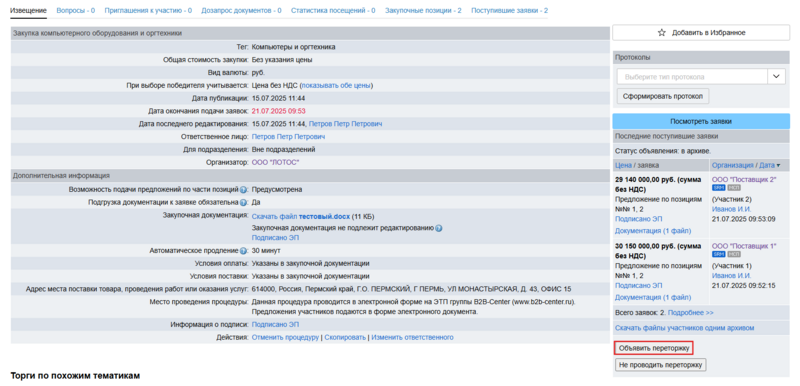Screen dimensions: 800x386
Task: Click the Сформировать протокол button
Action: coord(663,96)
